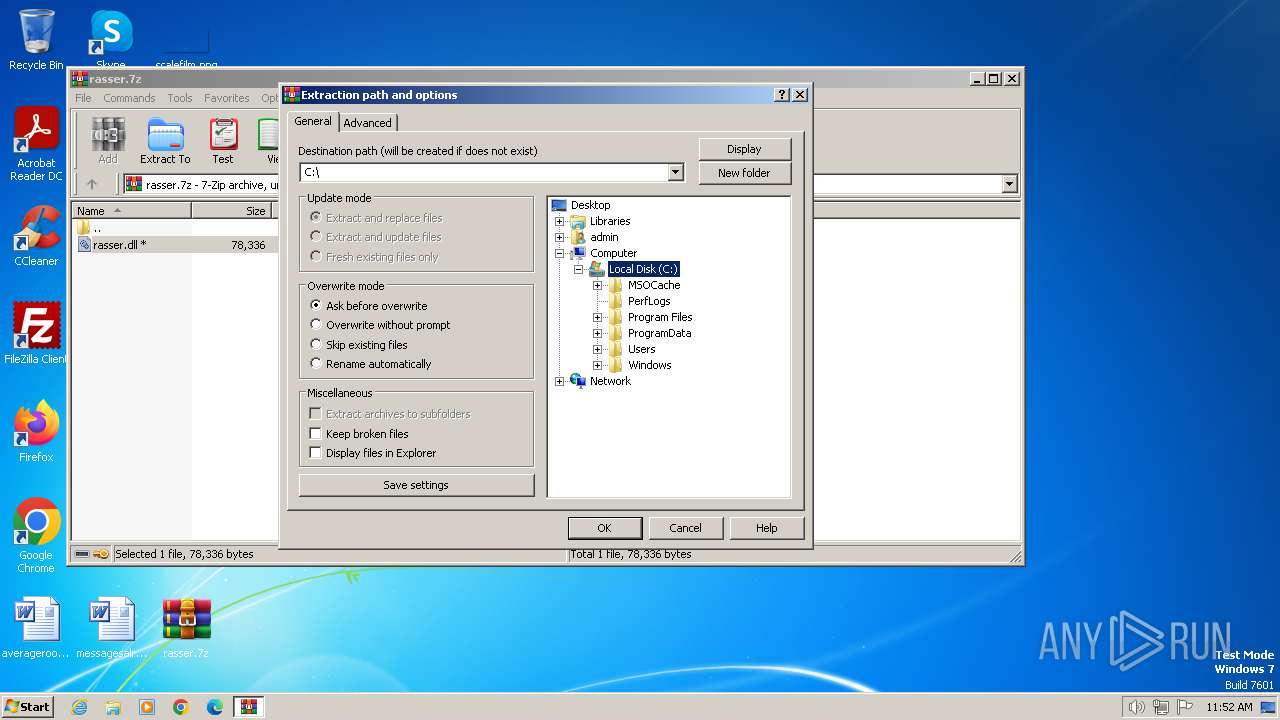Click the Add toolbar icon in WinRAR

click(107, 141)
